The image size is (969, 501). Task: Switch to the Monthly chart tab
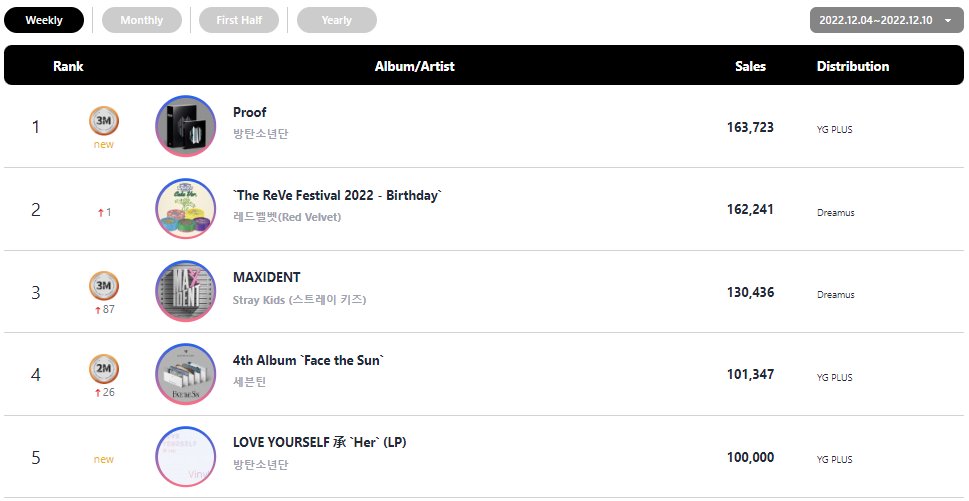coord(142,20)
